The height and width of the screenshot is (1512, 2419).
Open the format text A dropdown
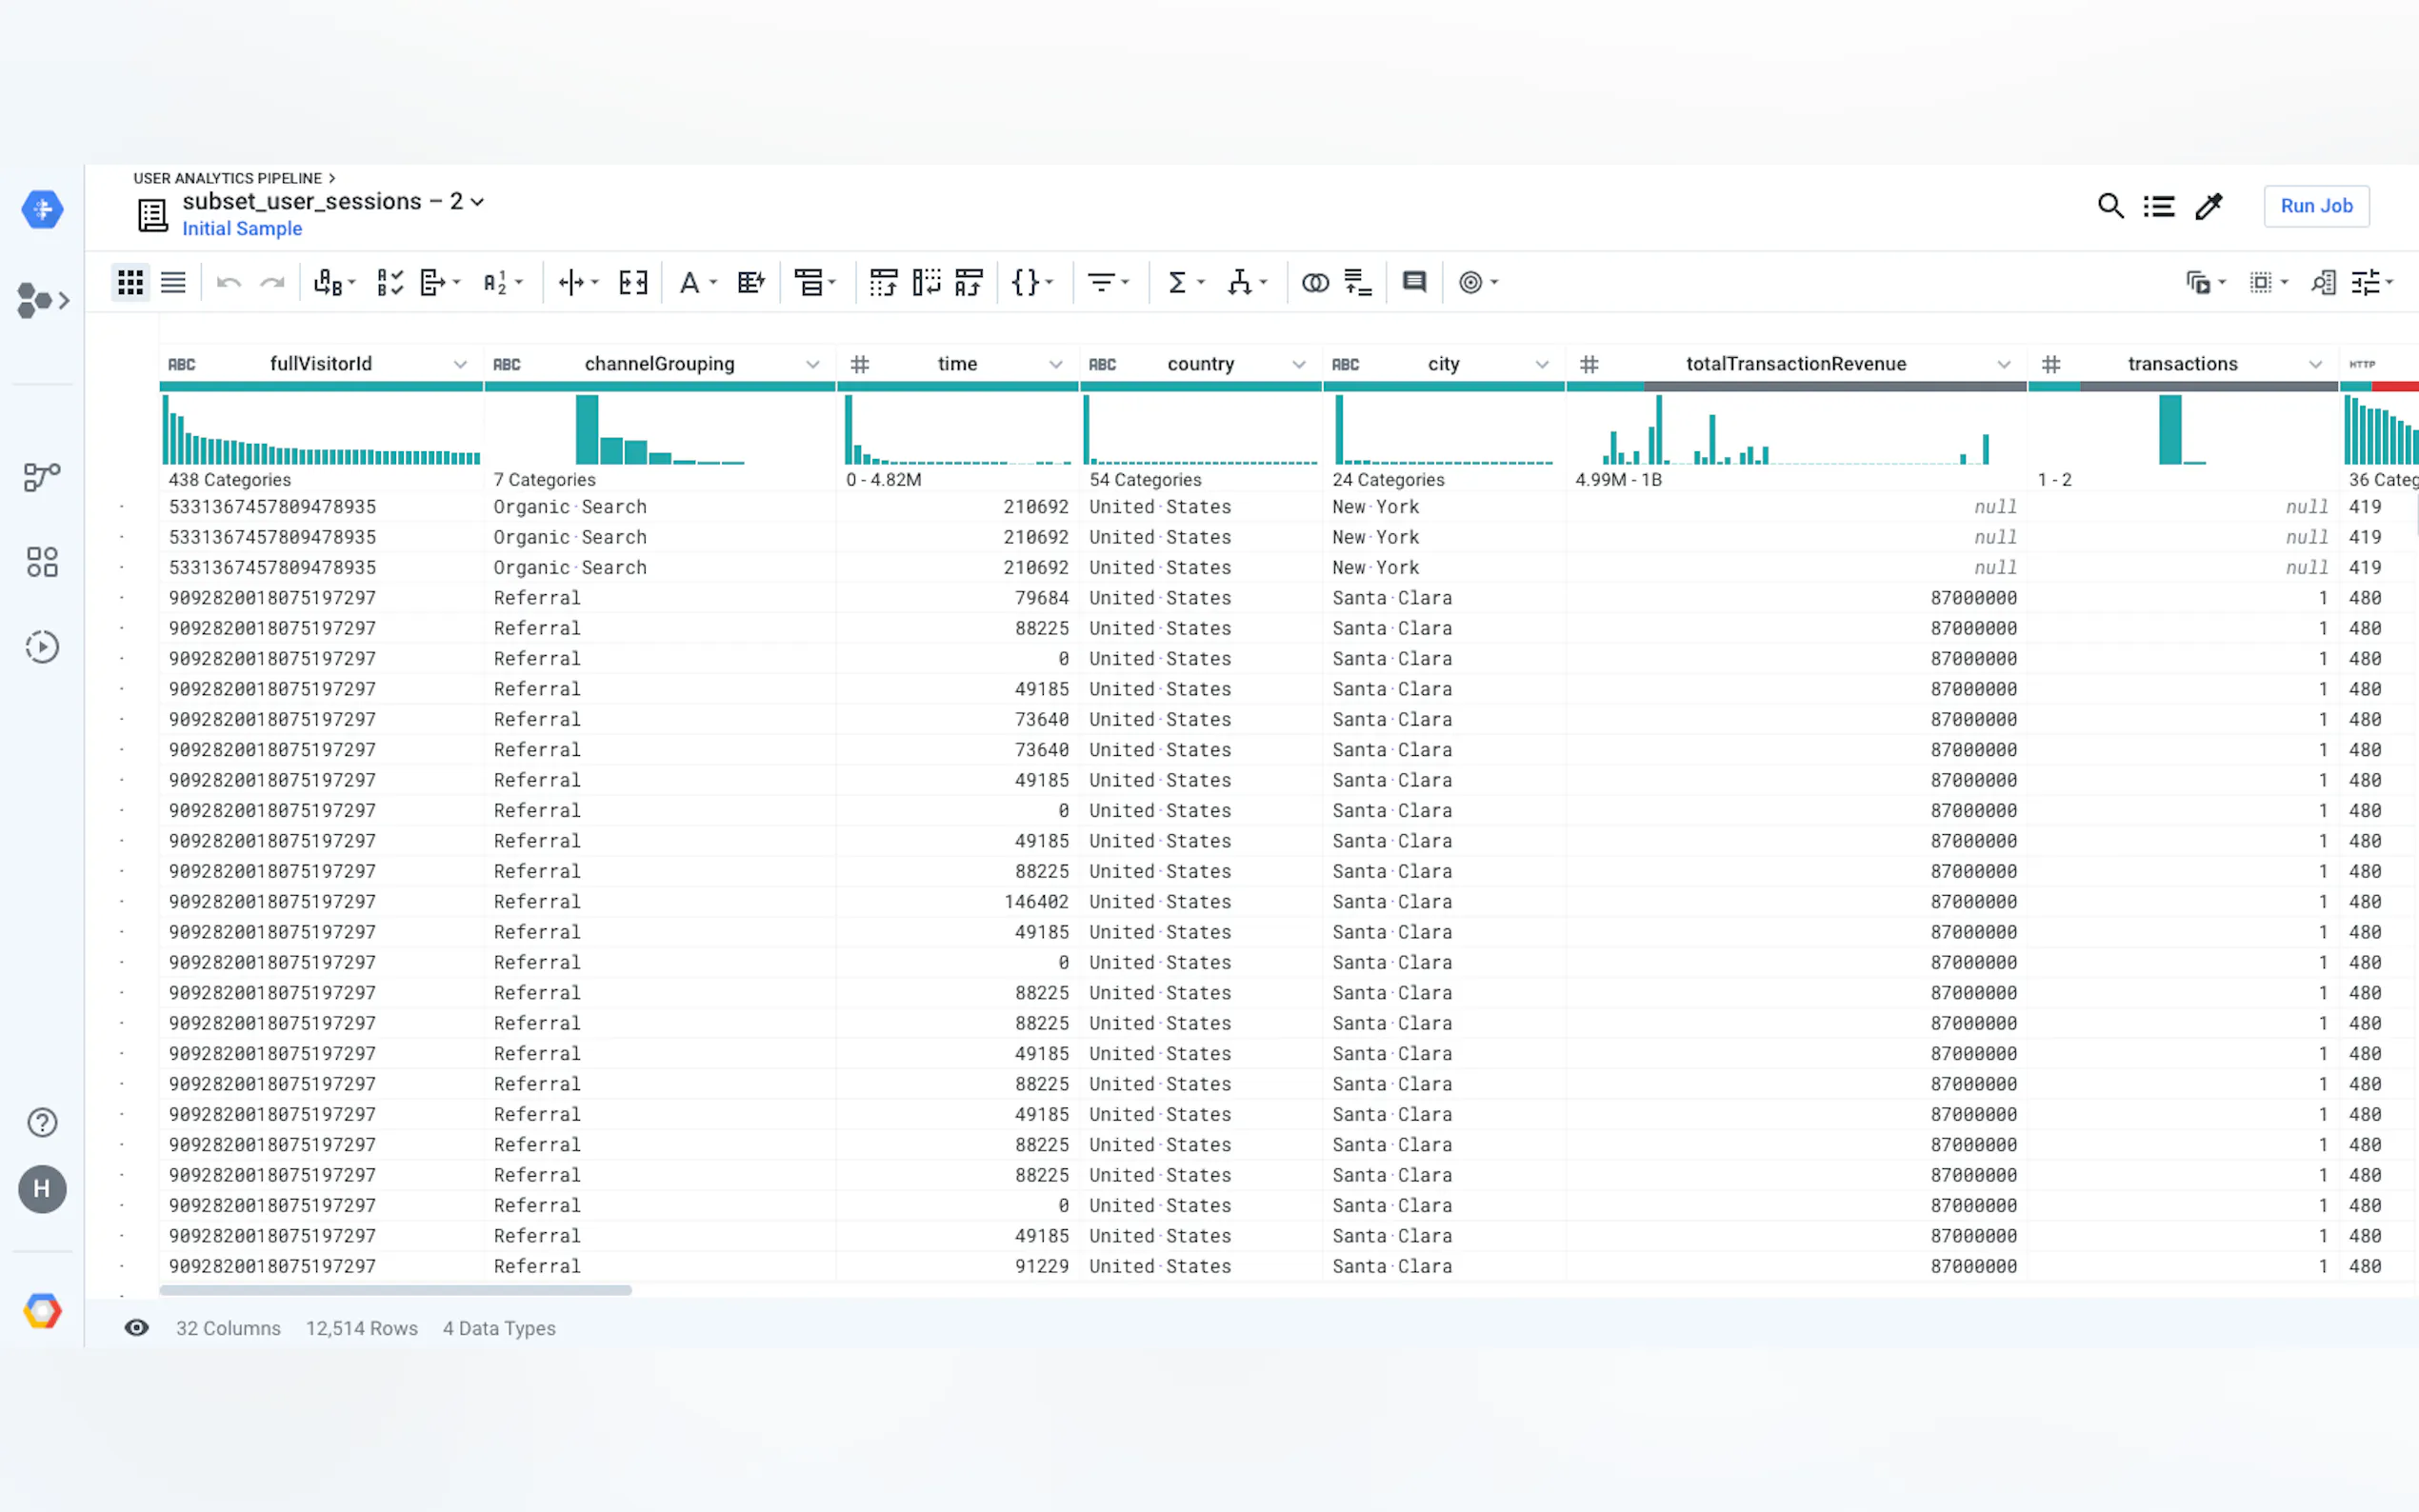698,283
